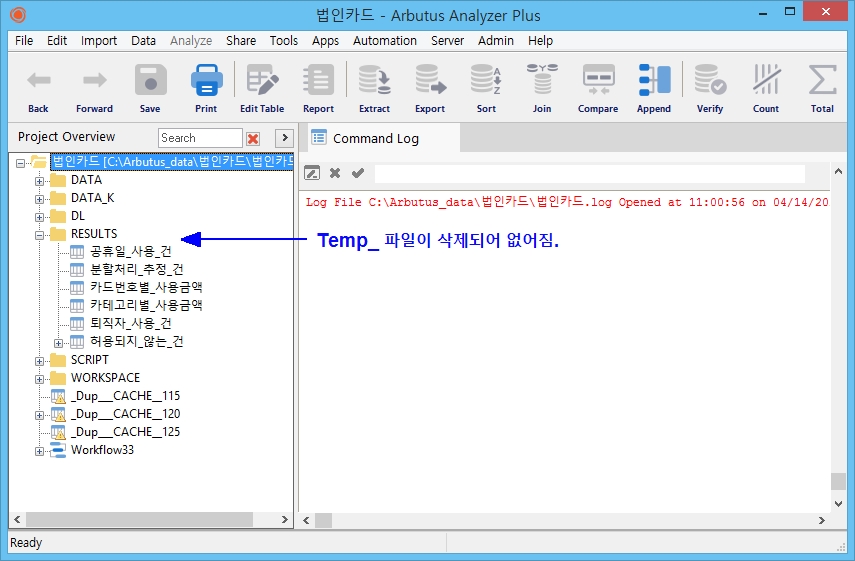
Task: Collapse the RESULTS folder
Action: pos(40,235)
